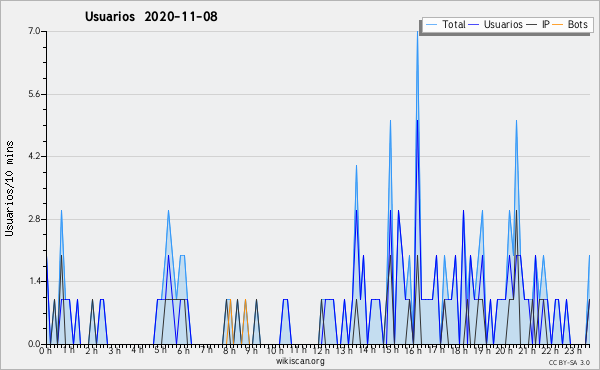Click the '0 h' x-axis label
Image resolution: width=600 pixels, height=370 pixels.
46,350
